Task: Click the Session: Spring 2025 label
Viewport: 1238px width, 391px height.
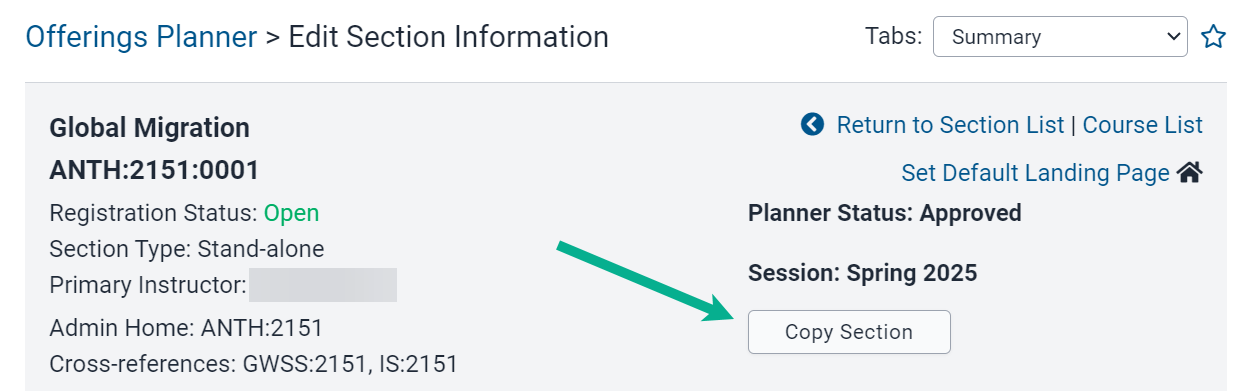Action: (862, 272)
